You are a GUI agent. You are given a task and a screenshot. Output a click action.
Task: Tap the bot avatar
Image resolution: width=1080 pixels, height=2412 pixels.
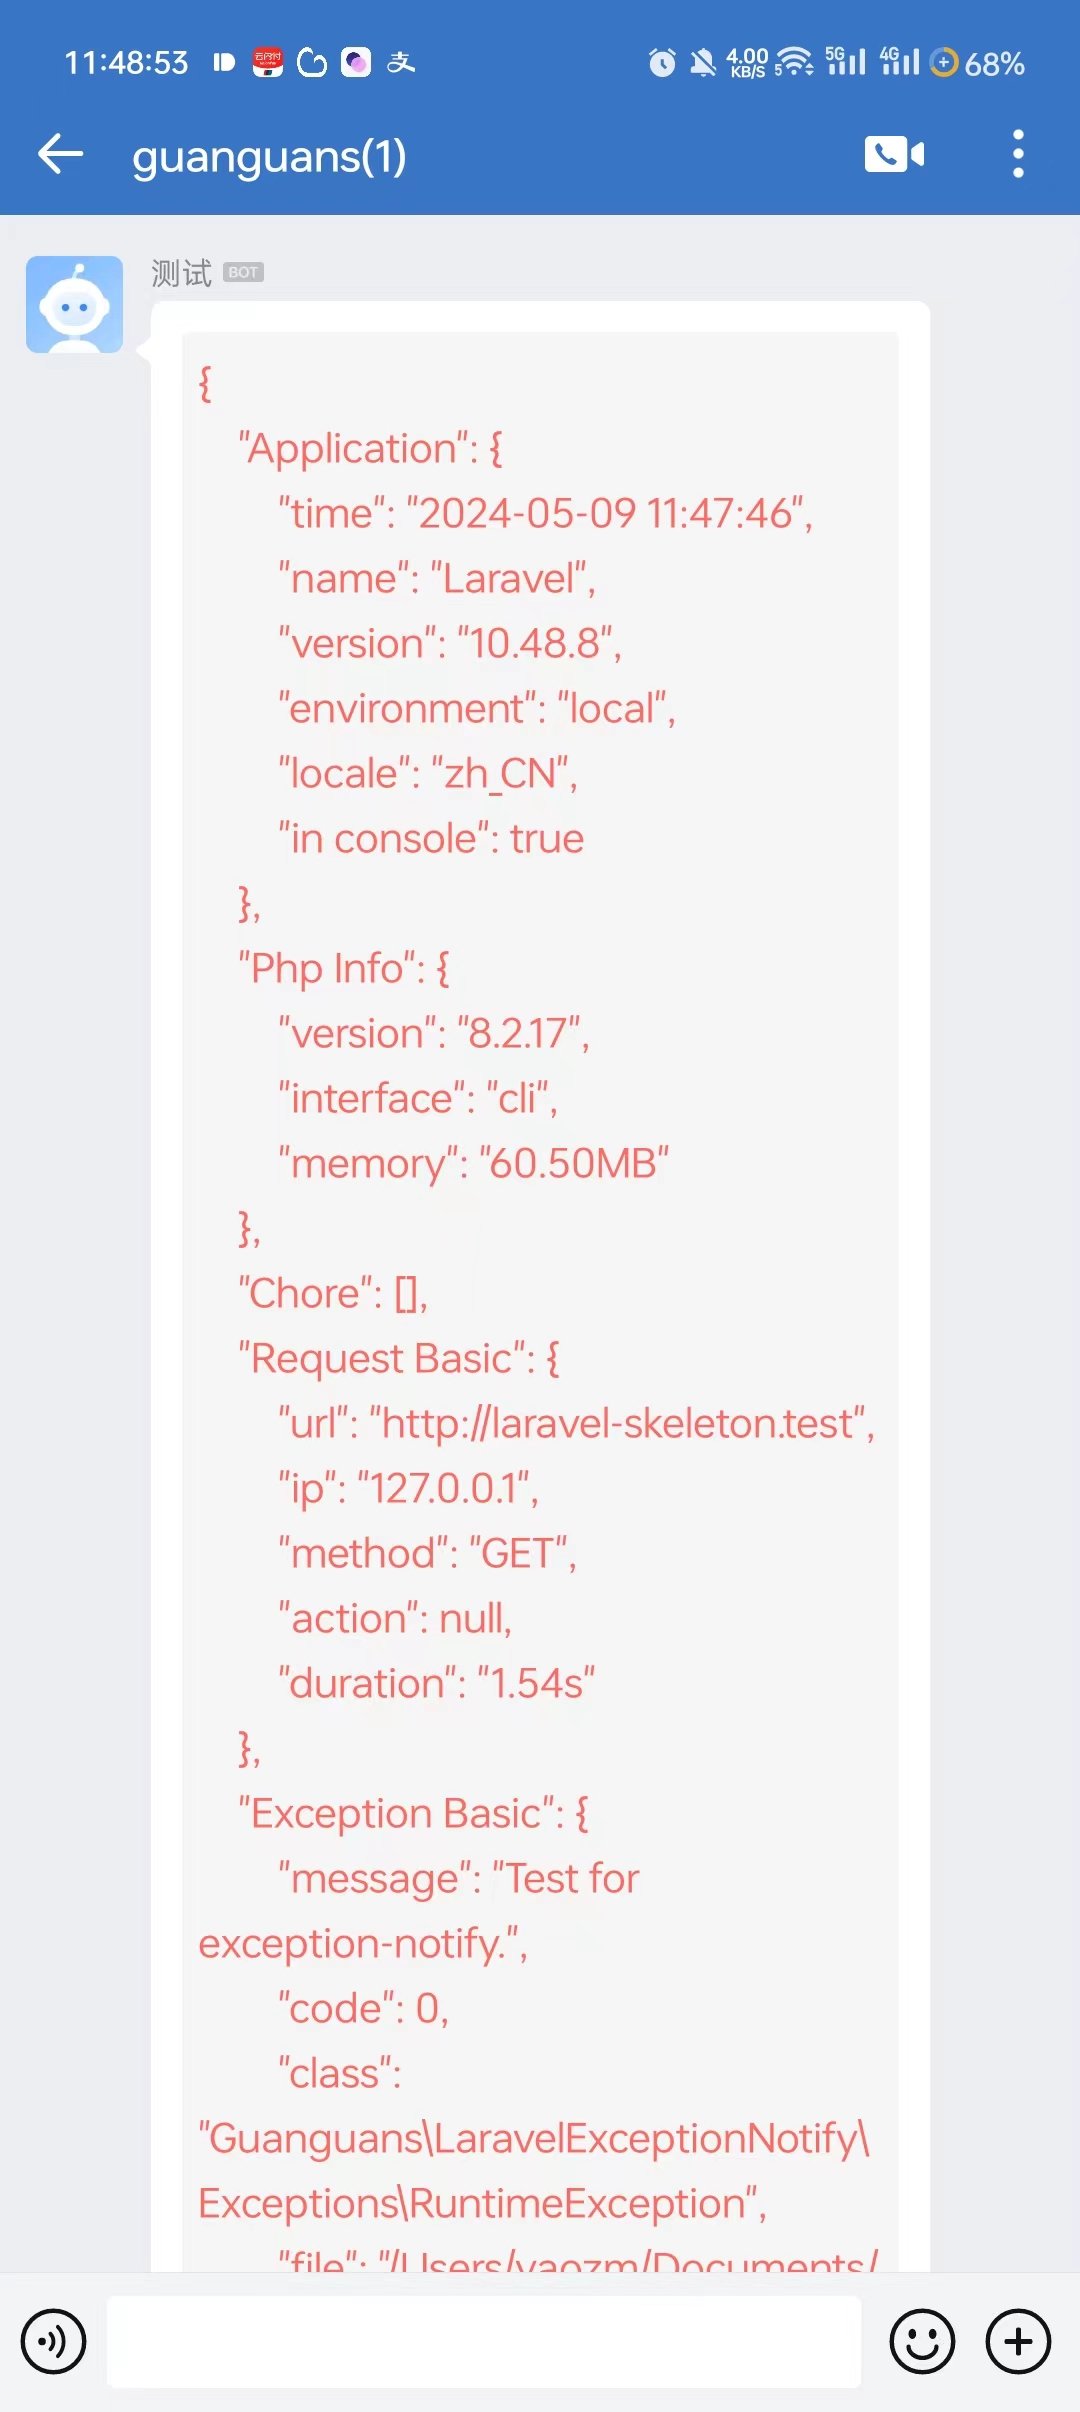pos(74,304)
